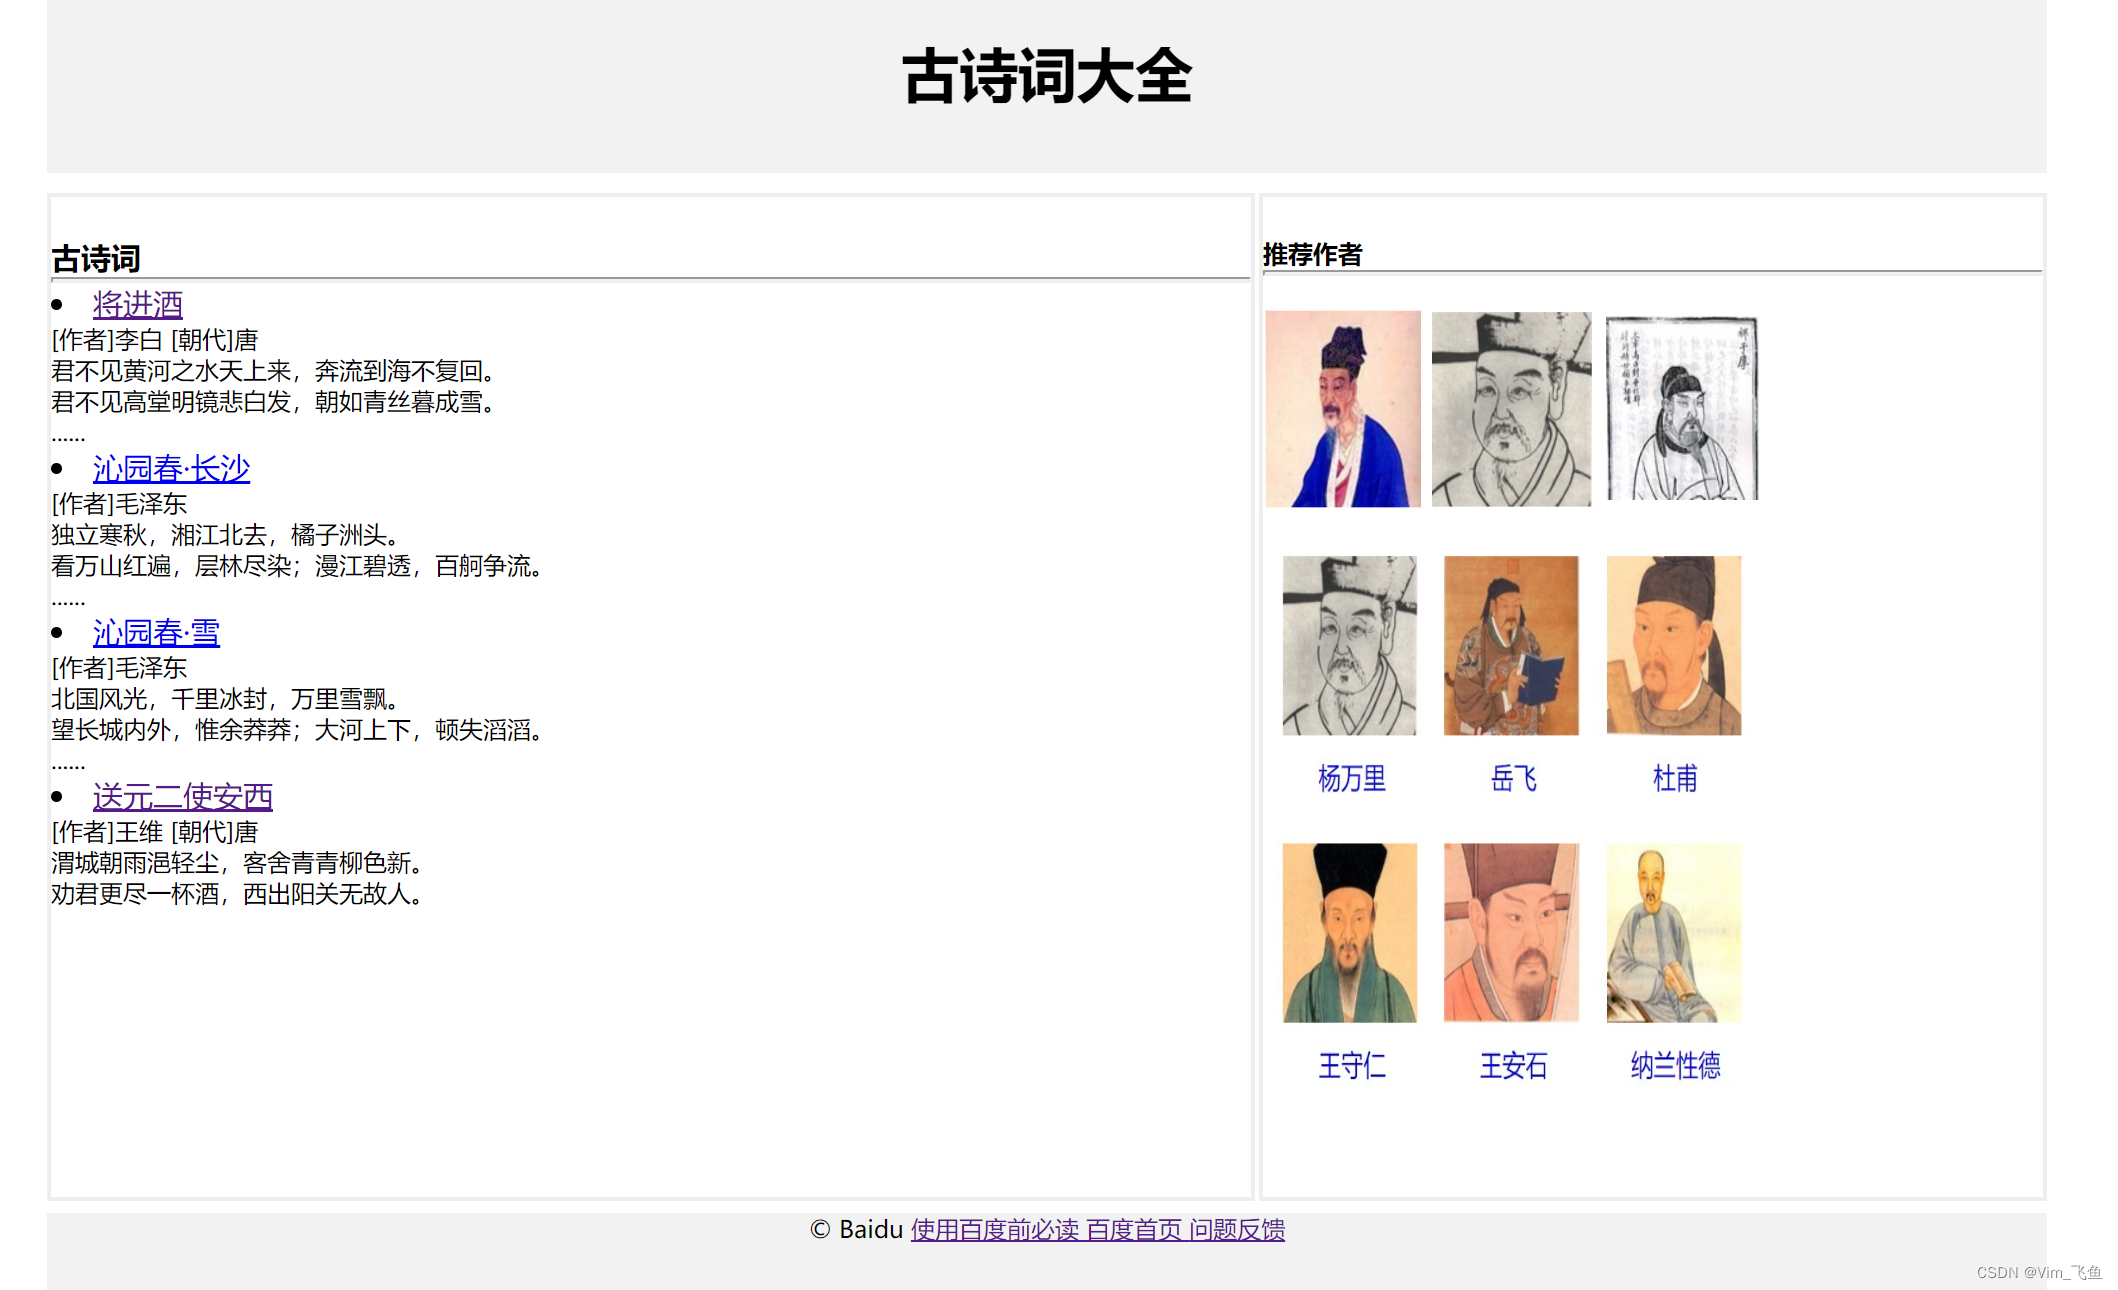Click the 王安石 portrait in red robe
The image size is (2118, 1290).
1510,933
